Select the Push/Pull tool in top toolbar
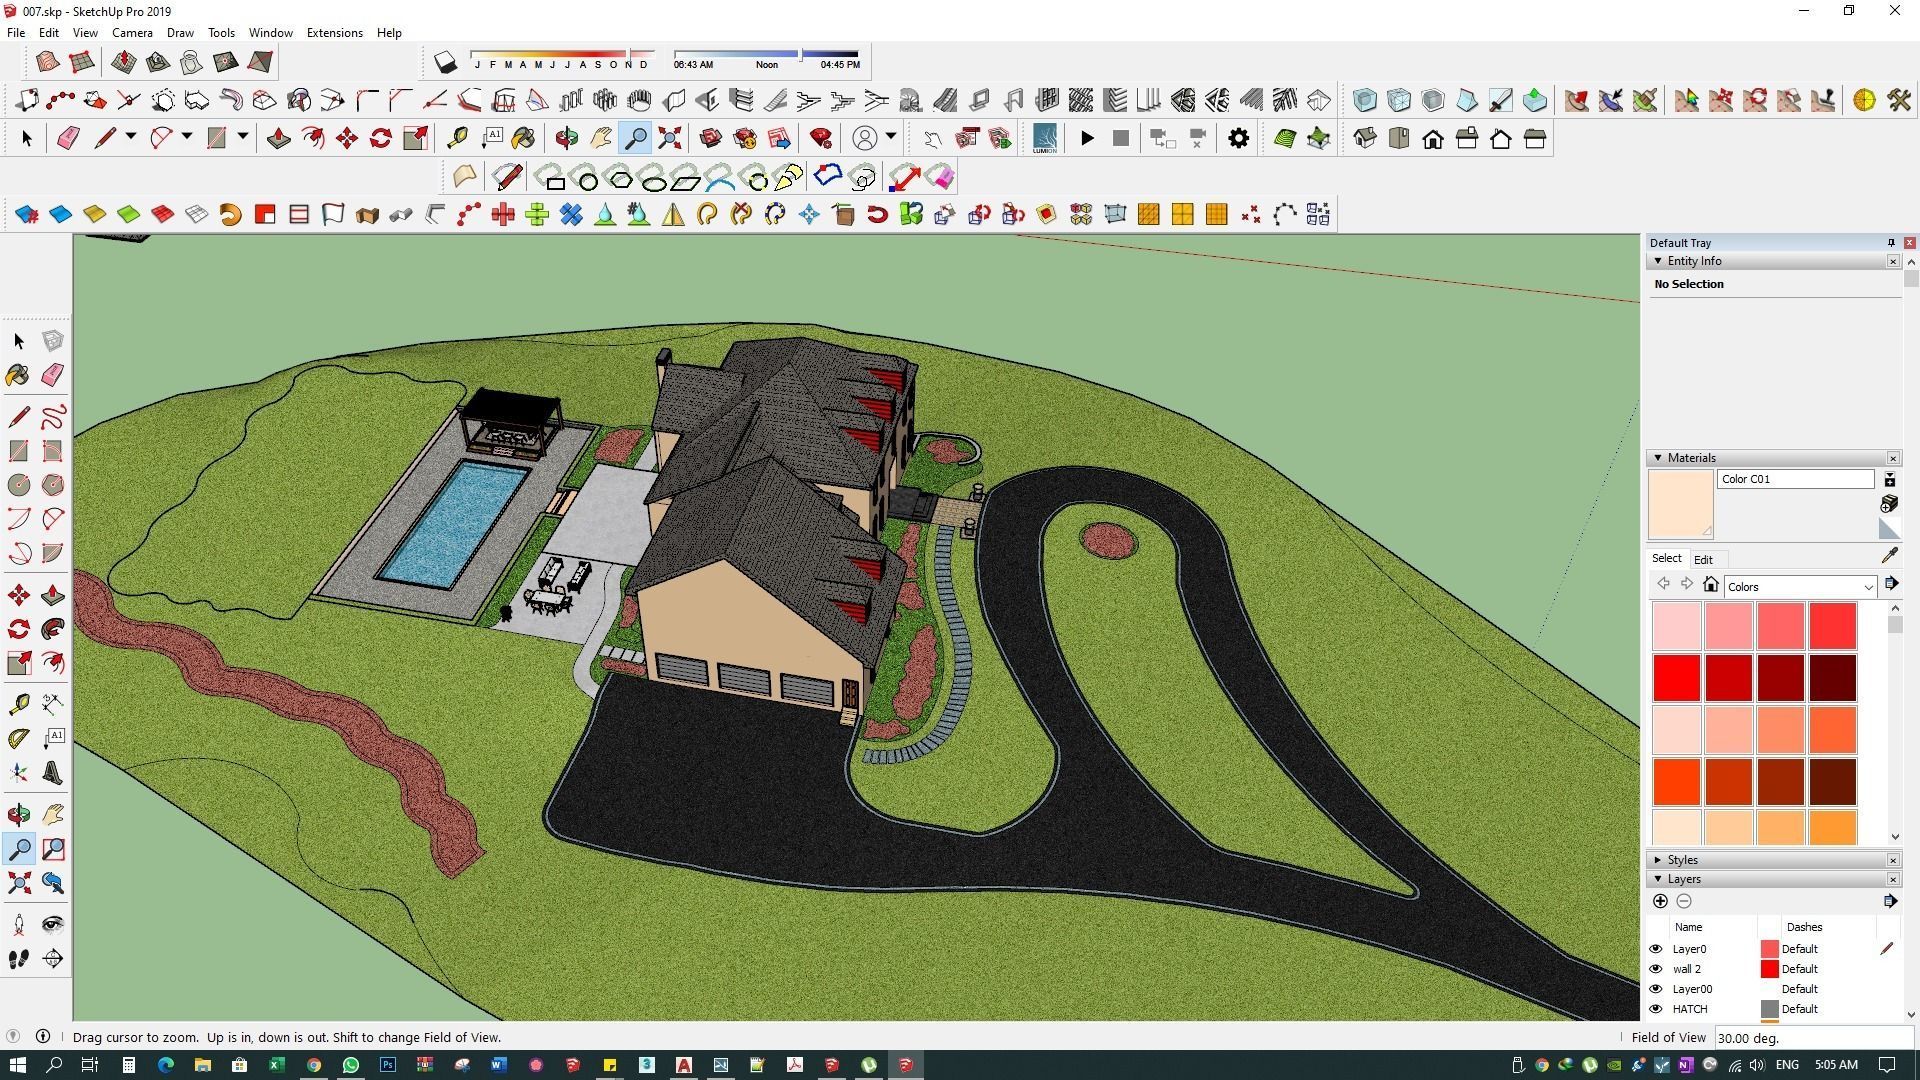Screen dimensions: 1920x1080 pos(279,138)
